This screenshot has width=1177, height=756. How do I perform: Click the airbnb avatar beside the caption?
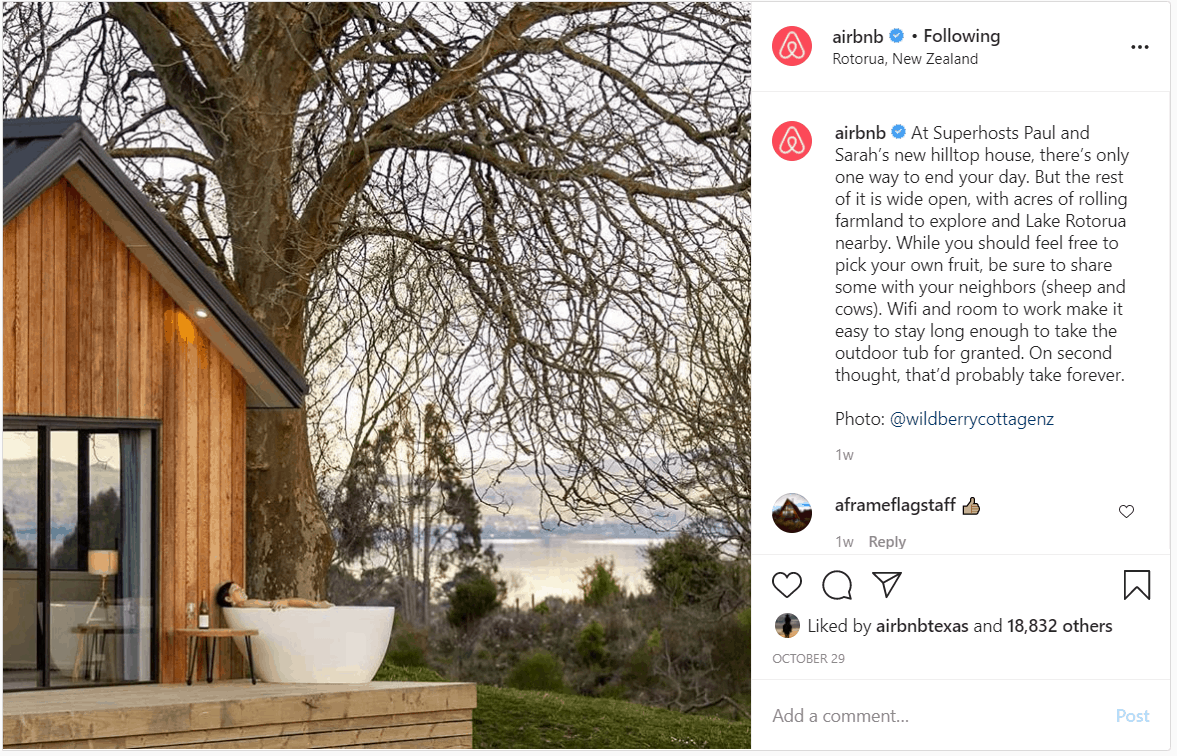pyautogui.click(x=792, y=140)
